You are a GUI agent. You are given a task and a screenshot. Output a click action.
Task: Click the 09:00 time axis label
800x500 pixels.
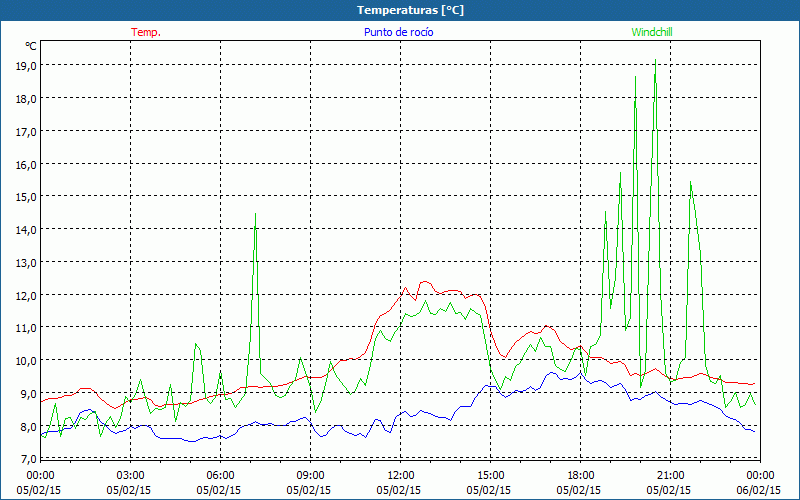(310, 476)
